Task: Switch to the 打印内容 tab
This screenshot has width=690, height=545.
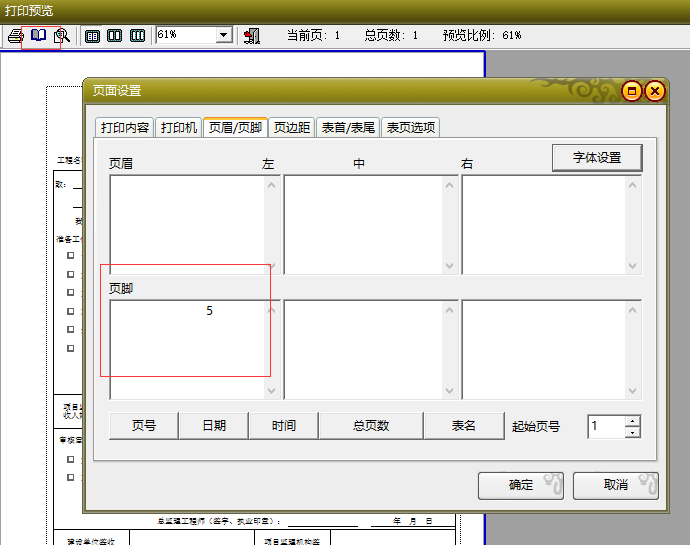Action: click(125, 128)
